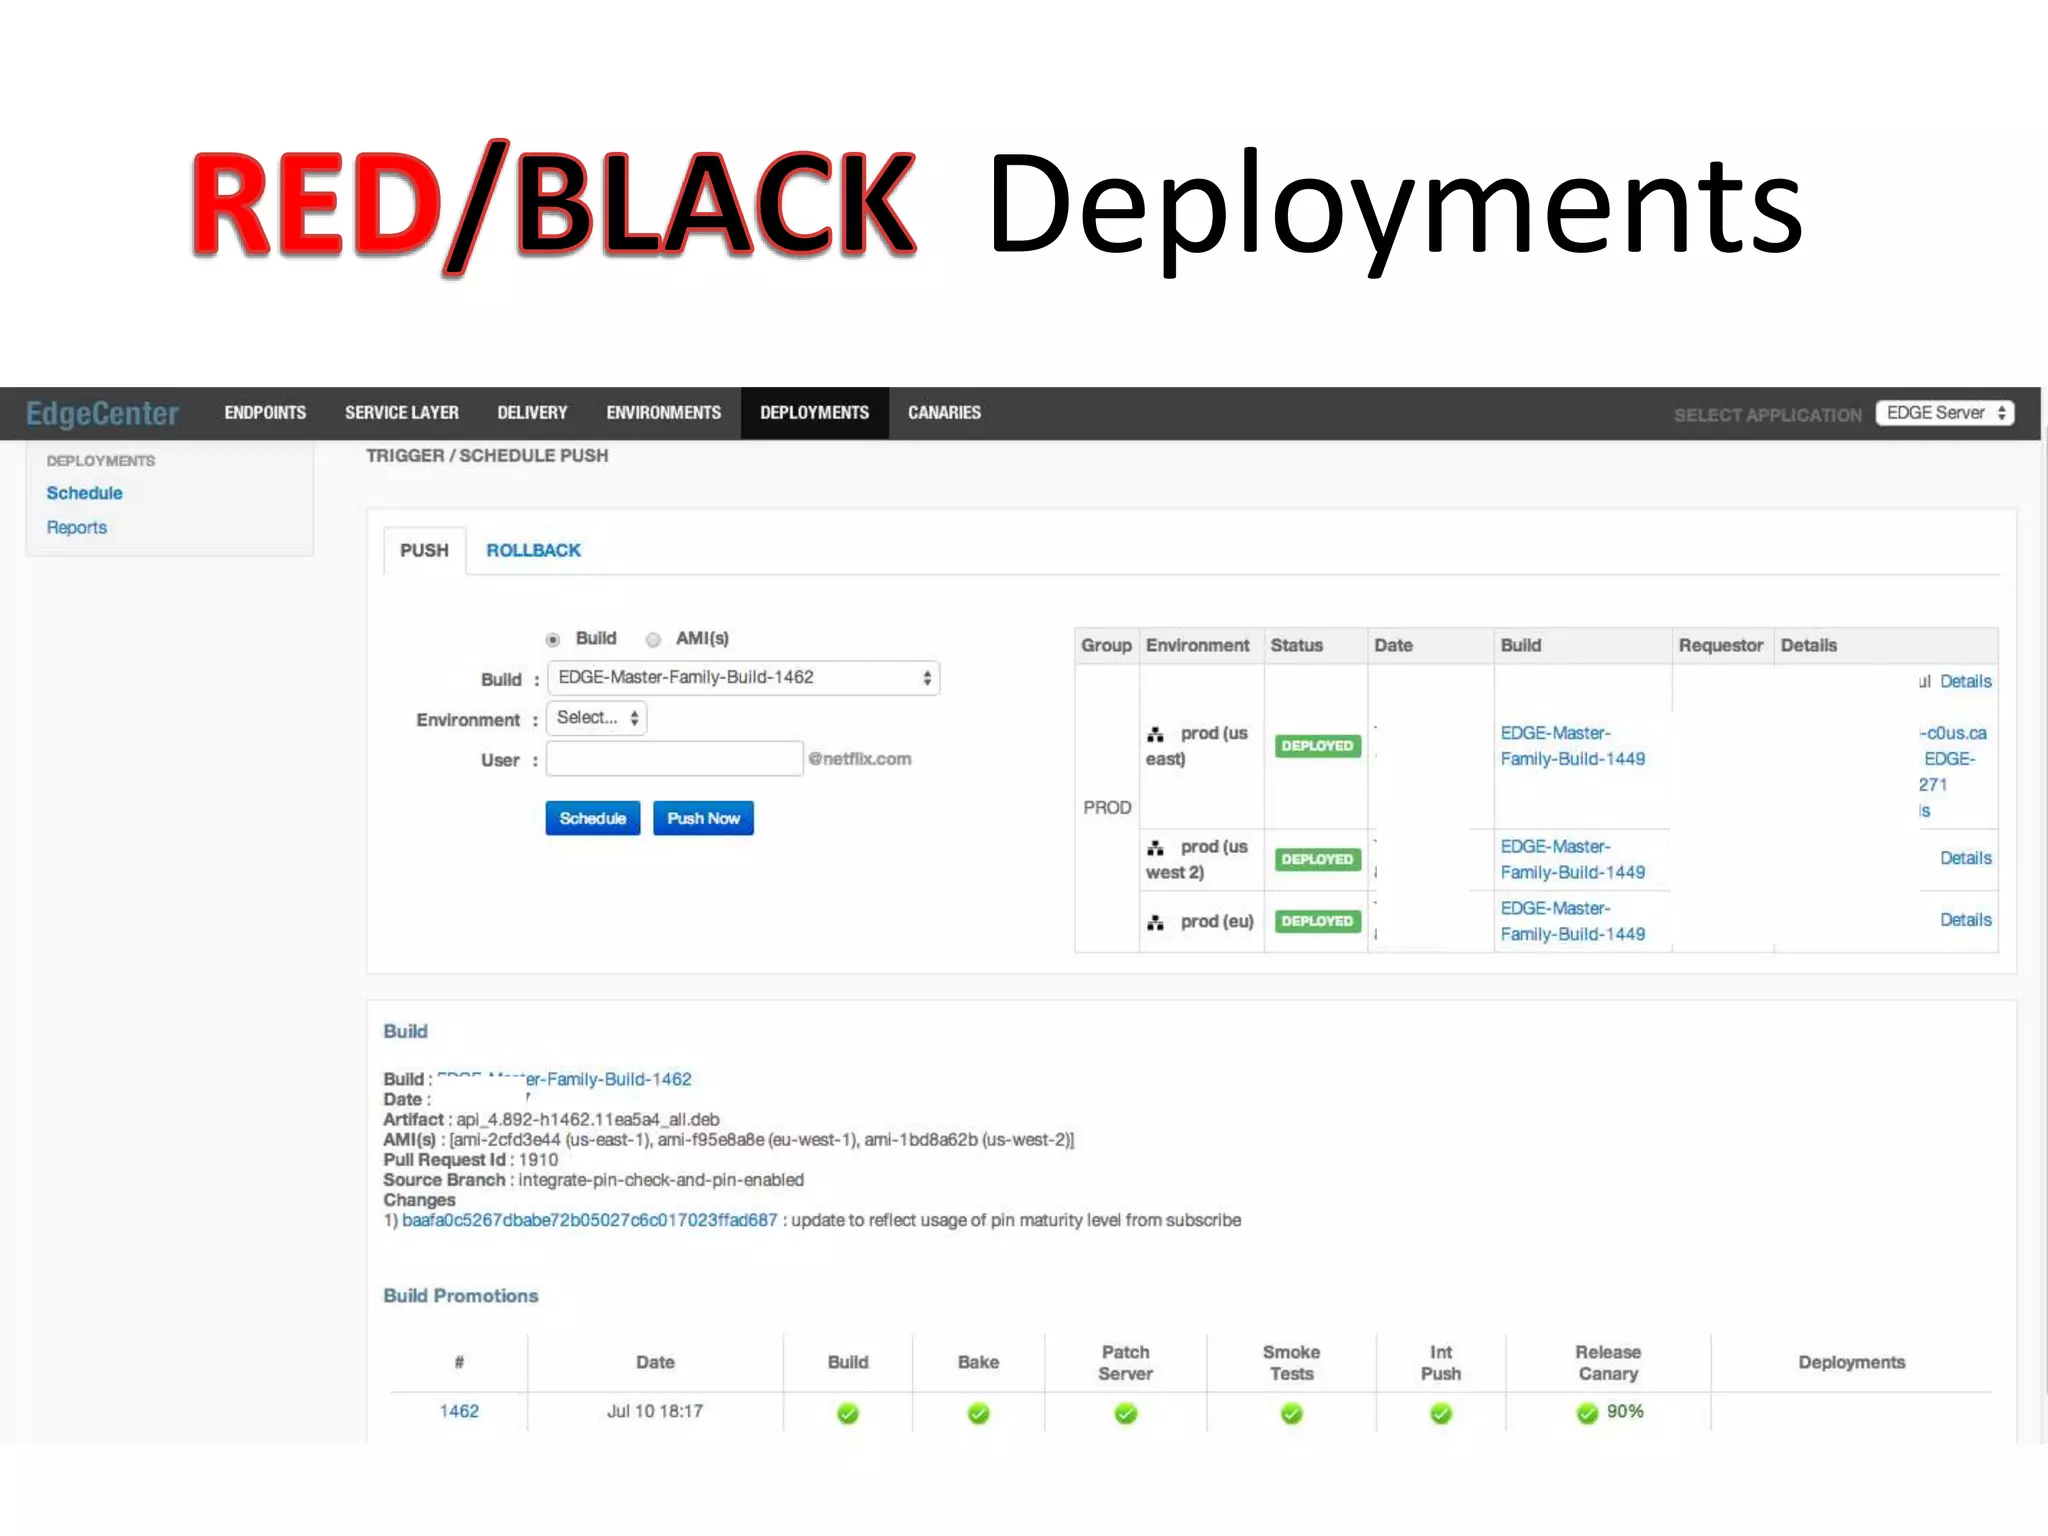Image resolution: width=2048 pixels, height=1536 pixels.
Task: Click the EdgeCenter logo
Action: tap(102, 413)
